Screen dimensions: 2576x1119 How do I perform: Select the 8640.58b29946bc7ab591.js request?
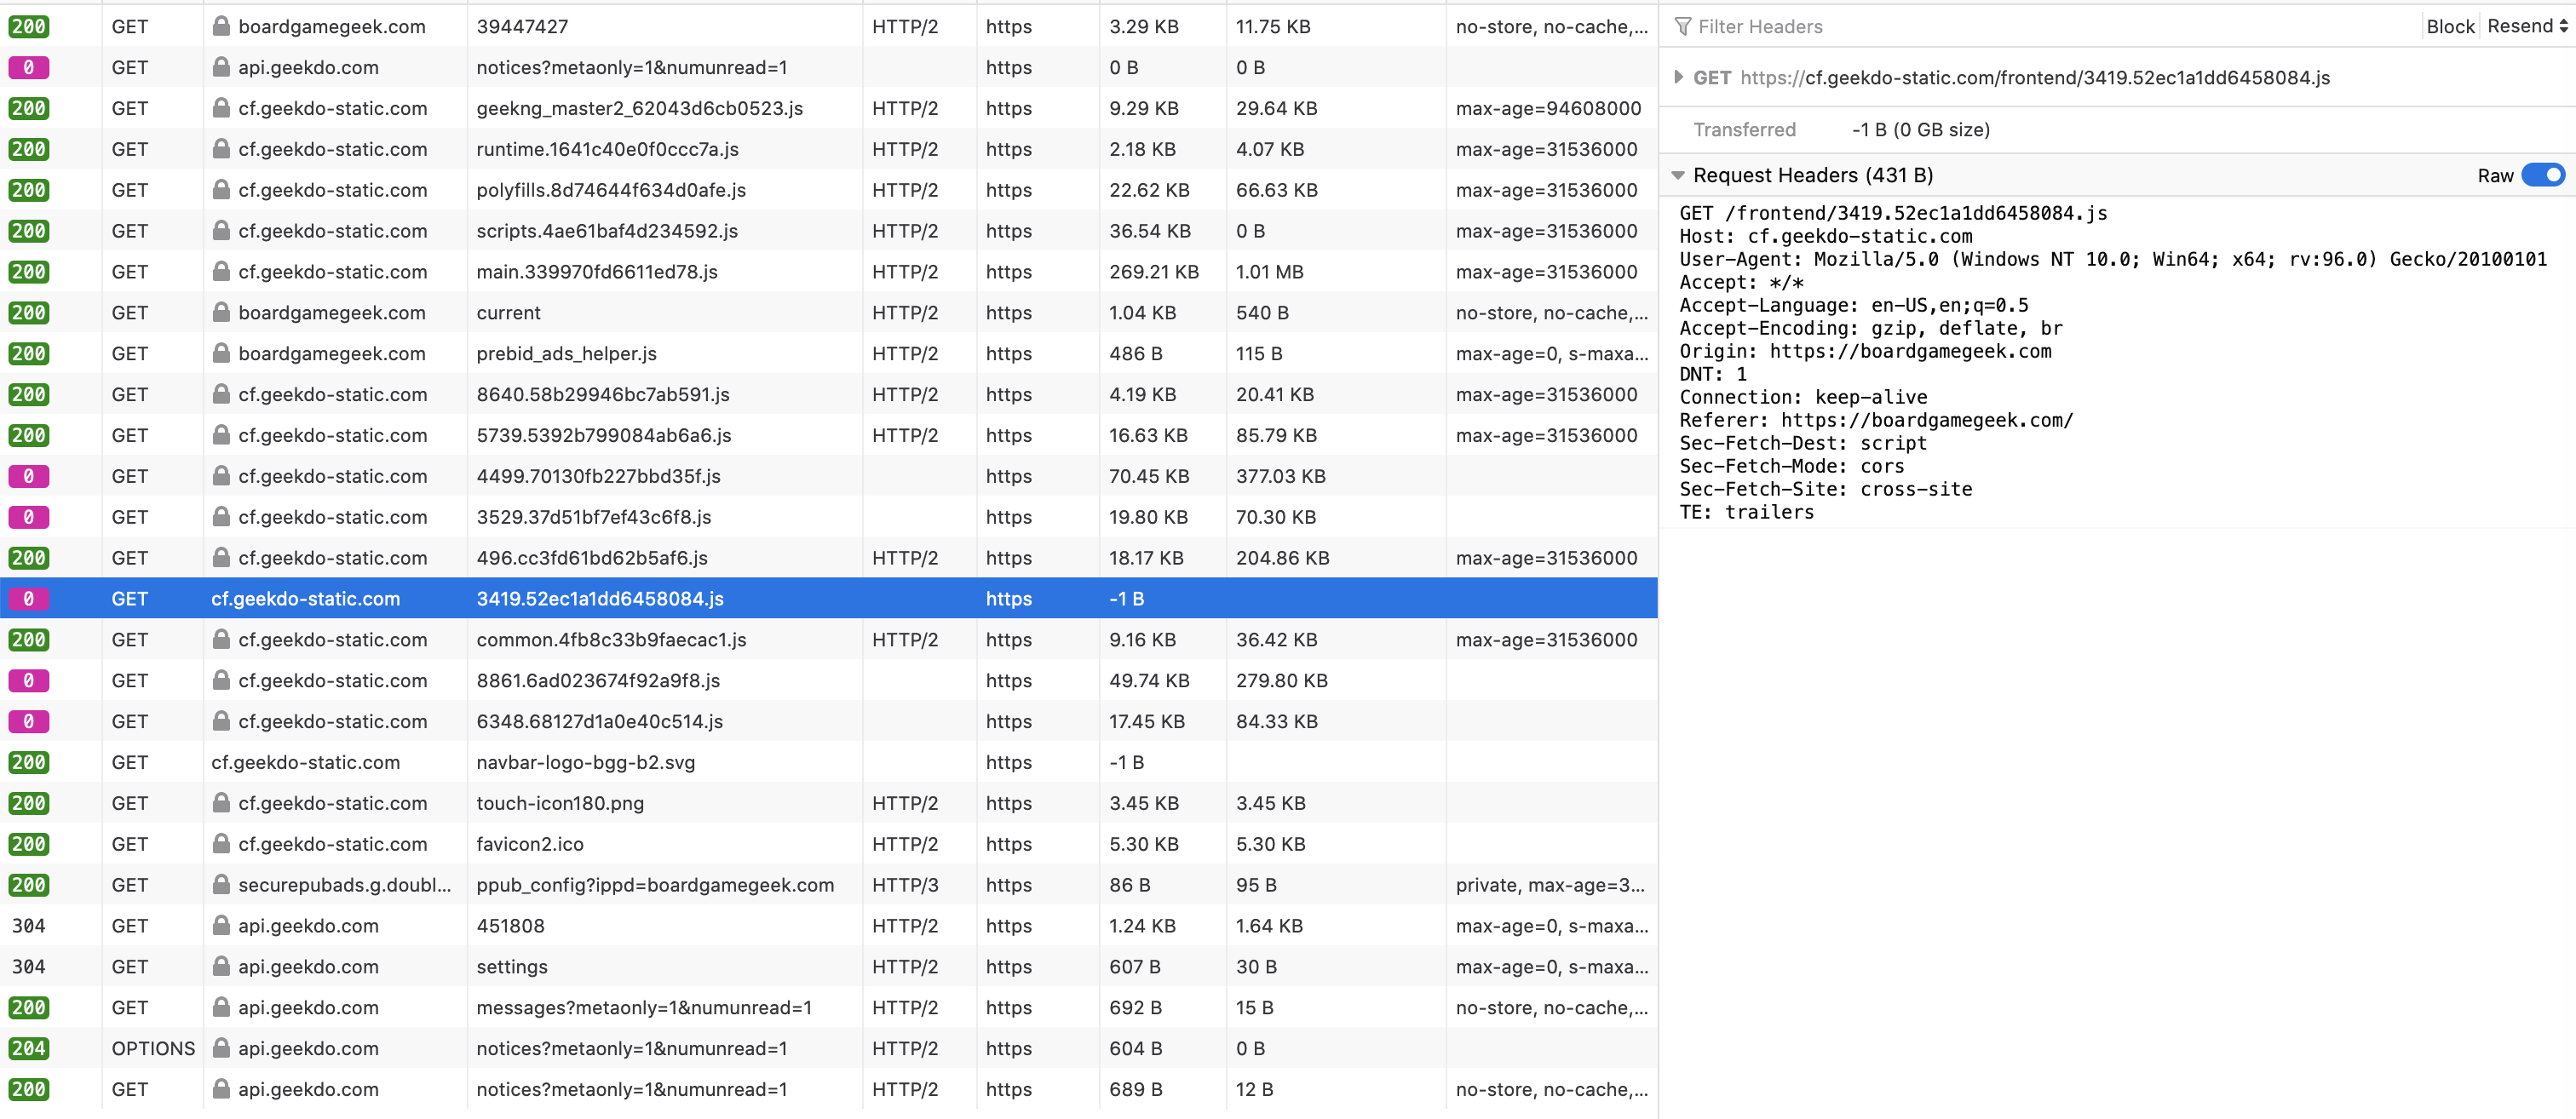tap(829, 395)
